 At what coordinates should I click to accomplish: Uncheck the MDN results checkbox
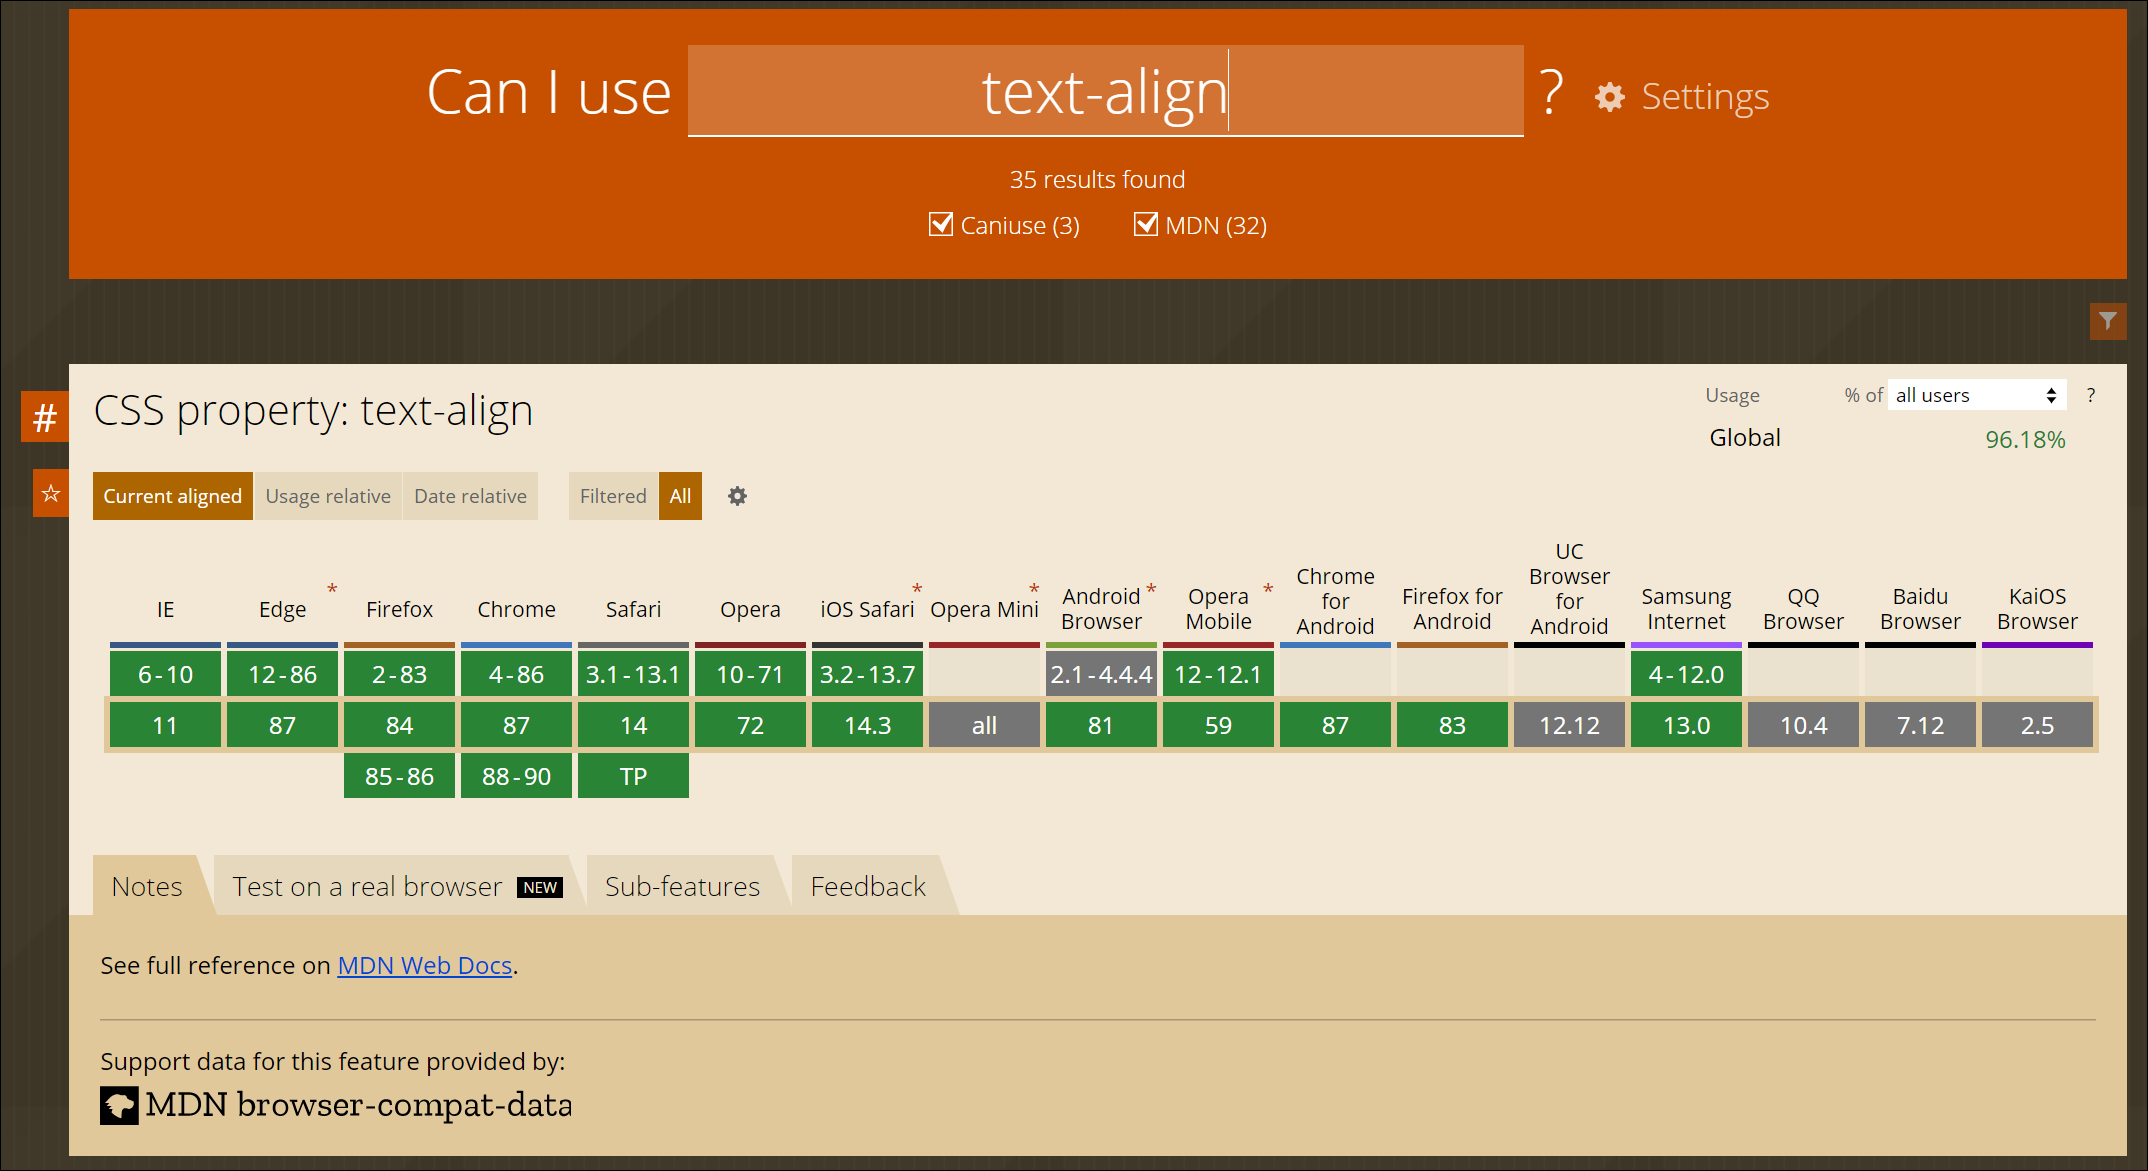[1145, 224]
